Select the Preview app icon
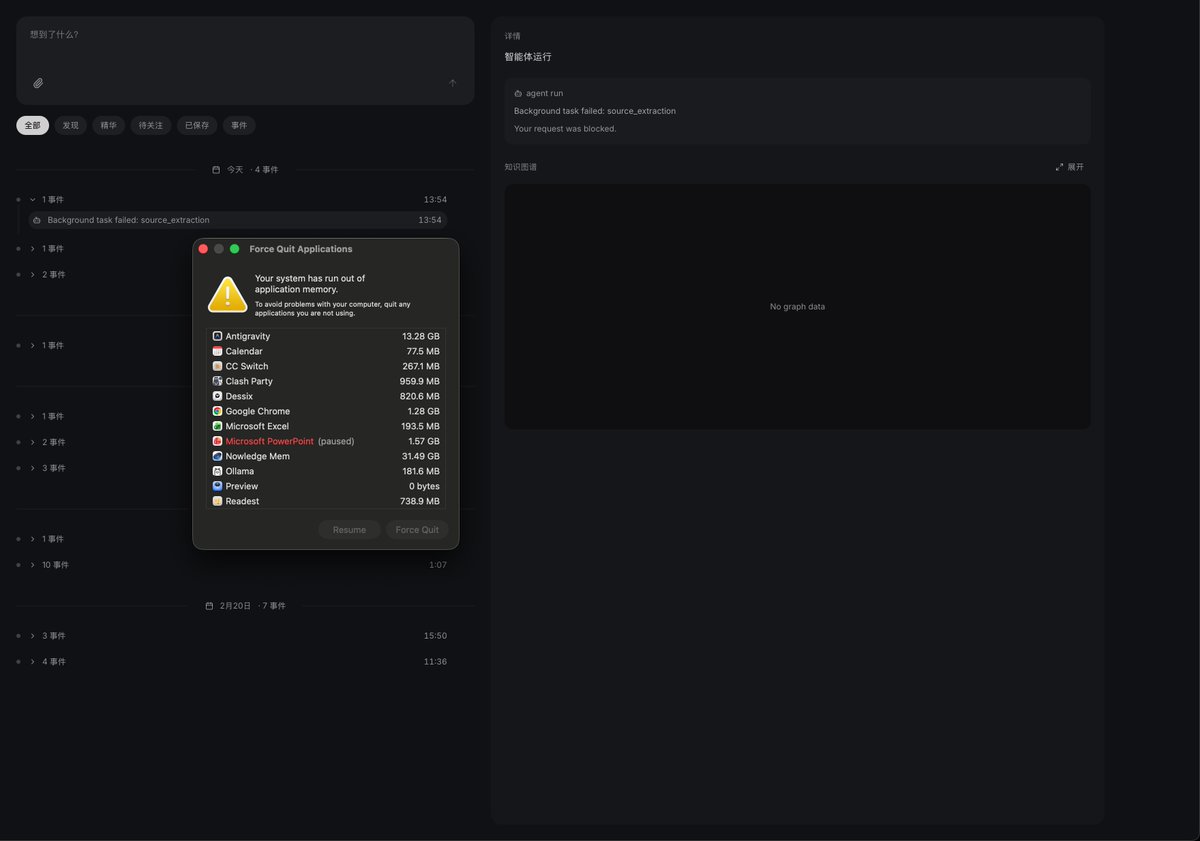This screenshot has height=841, width=1200. coord(217,486)
